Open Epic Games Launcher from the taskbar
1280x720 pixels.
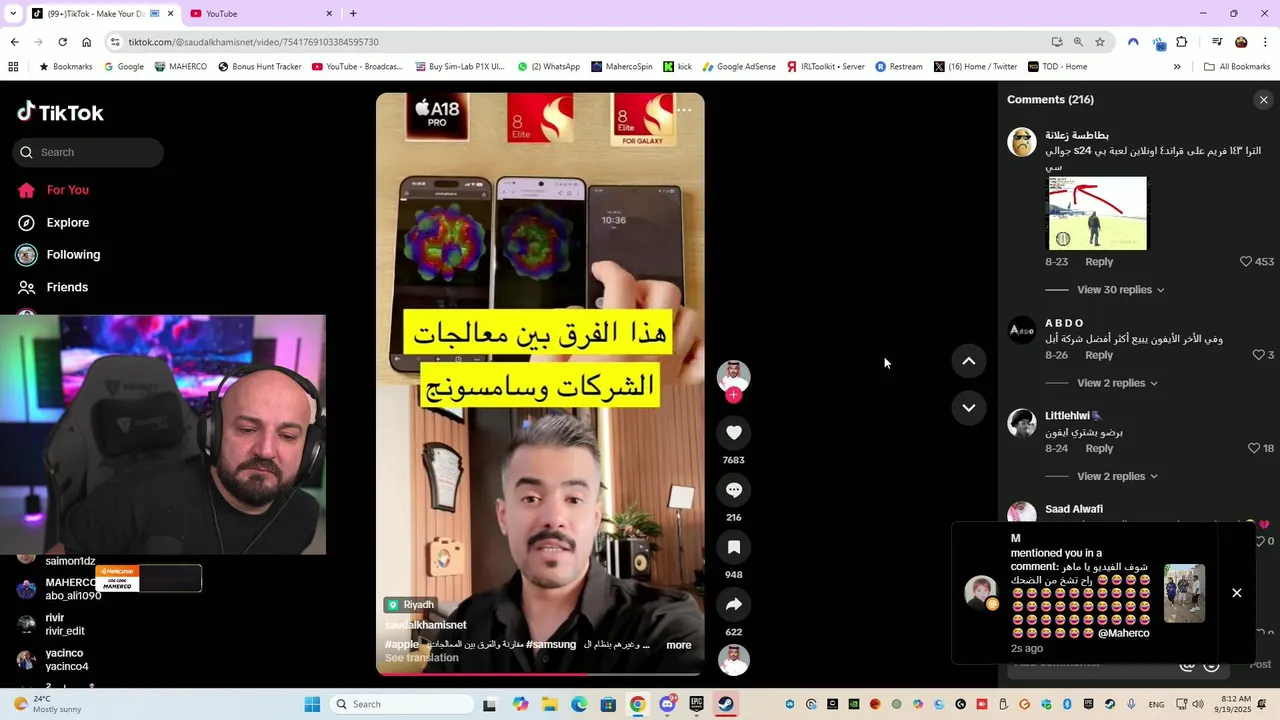pyautogui.click(x=696, y=704)
